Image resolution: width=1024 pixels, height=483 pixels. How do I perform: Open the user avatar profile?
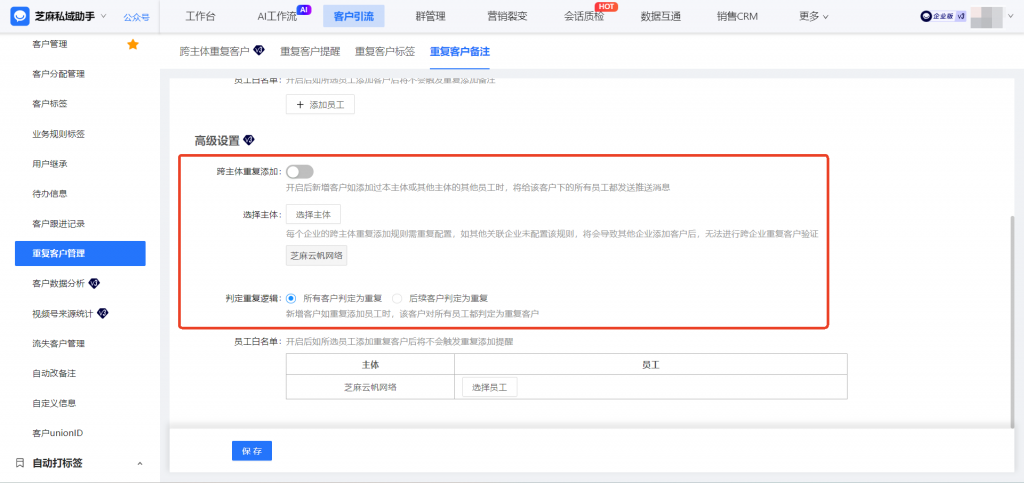(986, 17)
